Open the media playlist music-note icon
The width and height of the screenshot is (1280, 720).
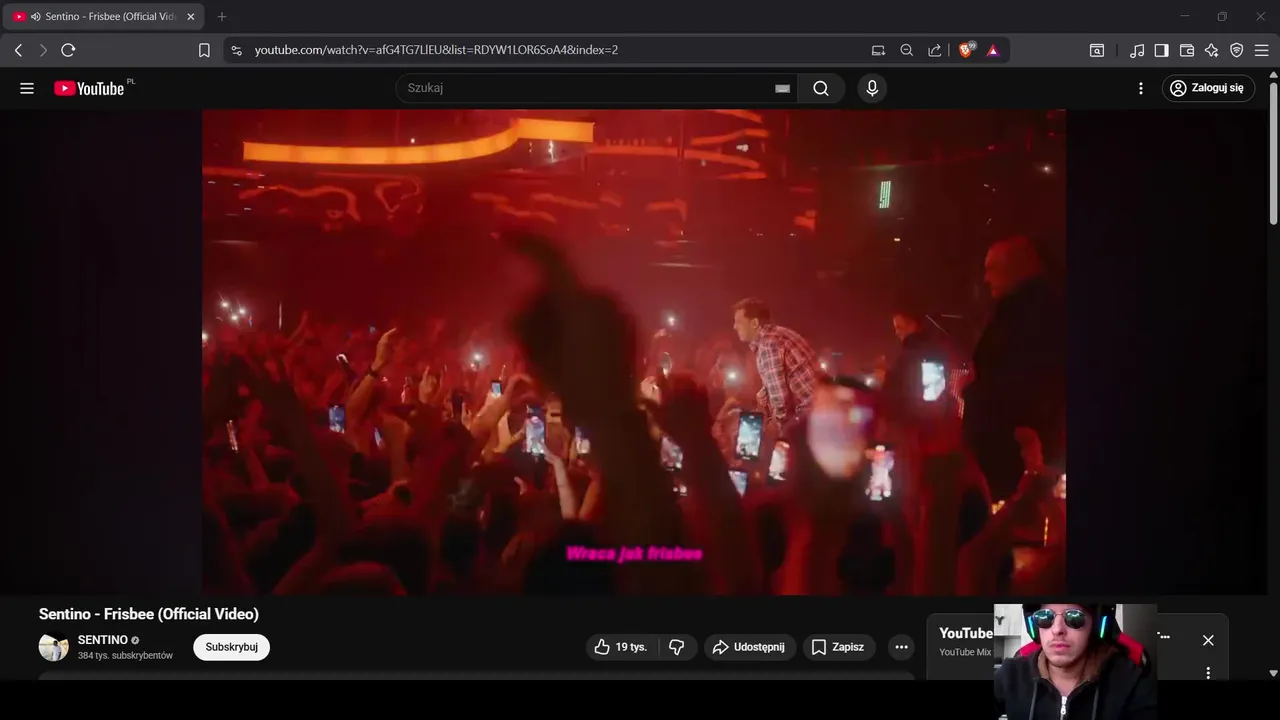tap(1137, 50)
